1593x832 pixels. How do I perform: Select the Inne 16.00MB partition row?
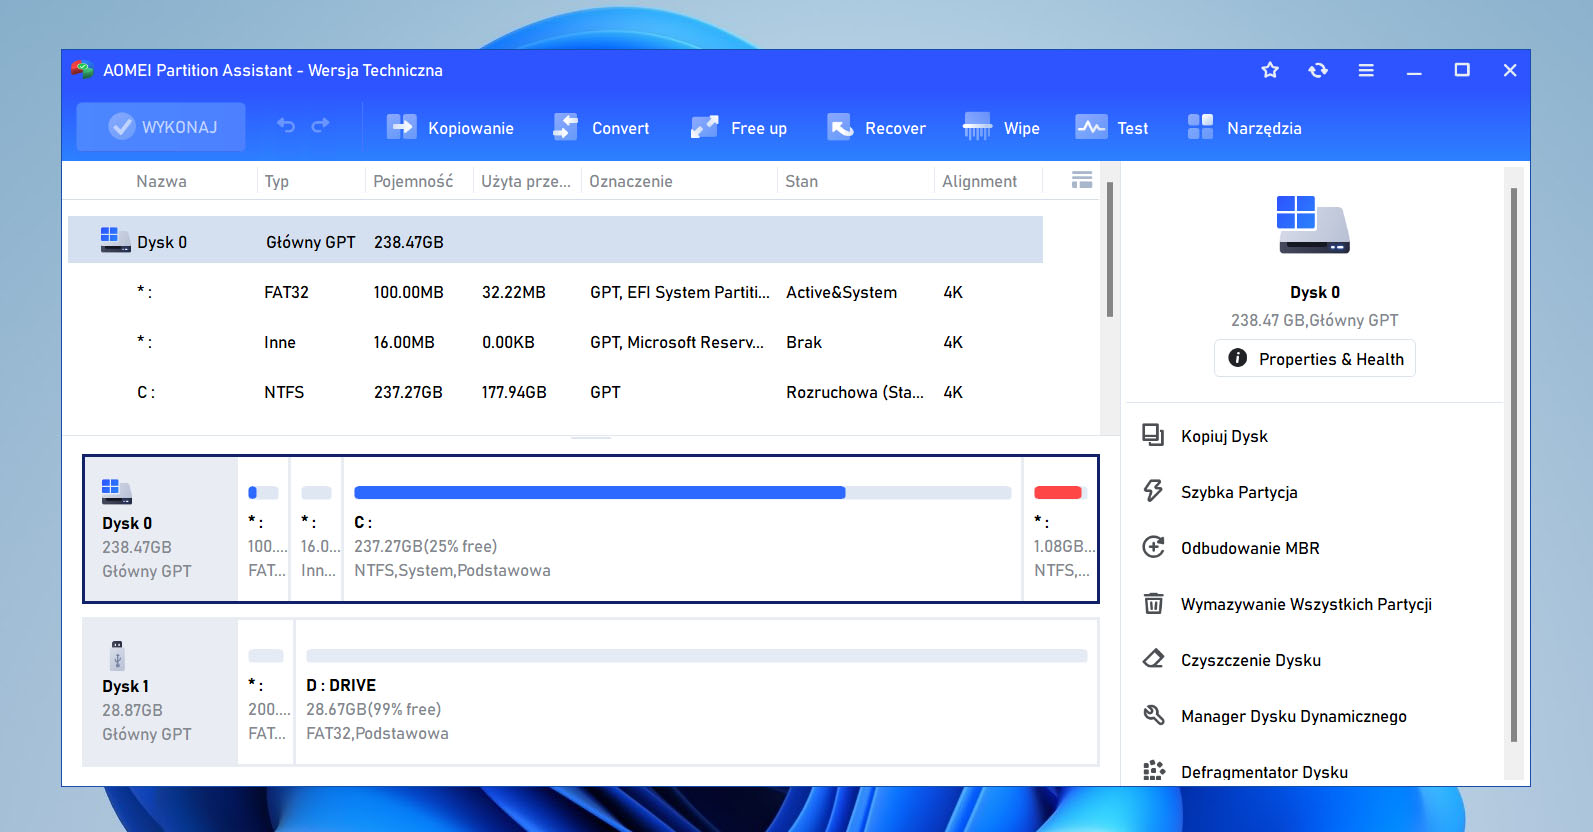tap(555, 342)
